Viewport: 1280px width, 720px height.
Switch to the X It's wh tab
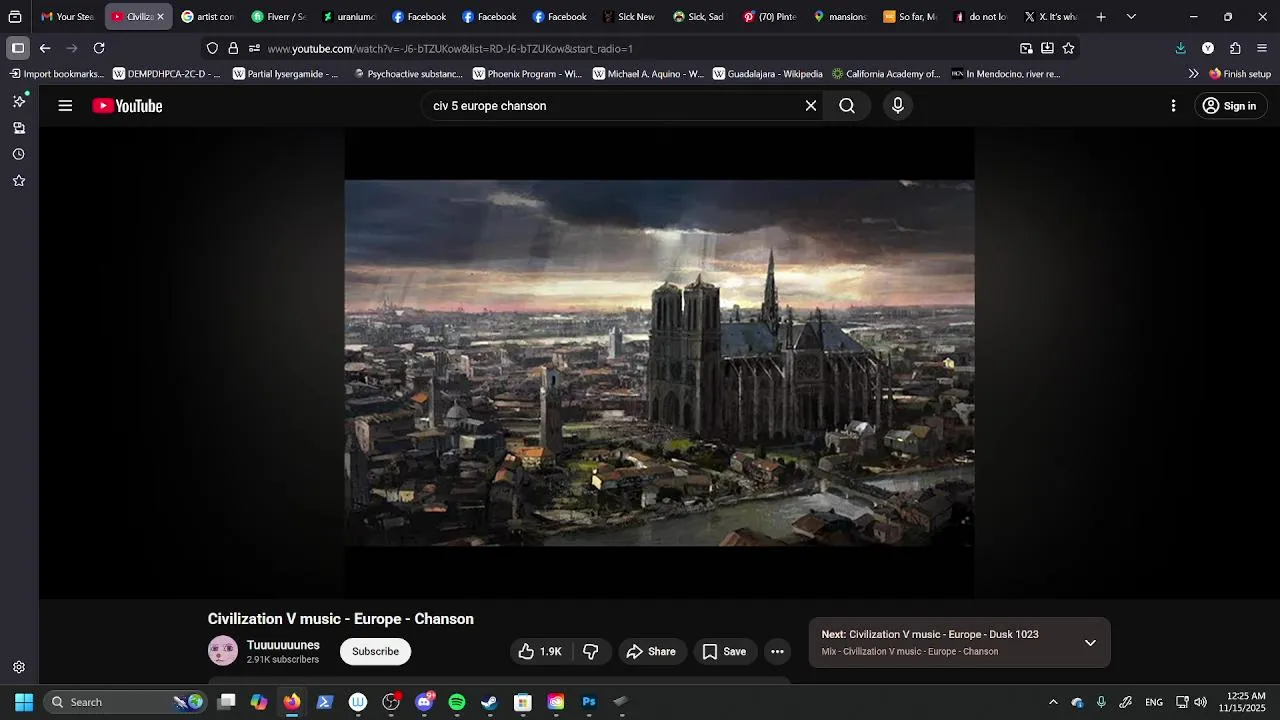click(1050, 17)
